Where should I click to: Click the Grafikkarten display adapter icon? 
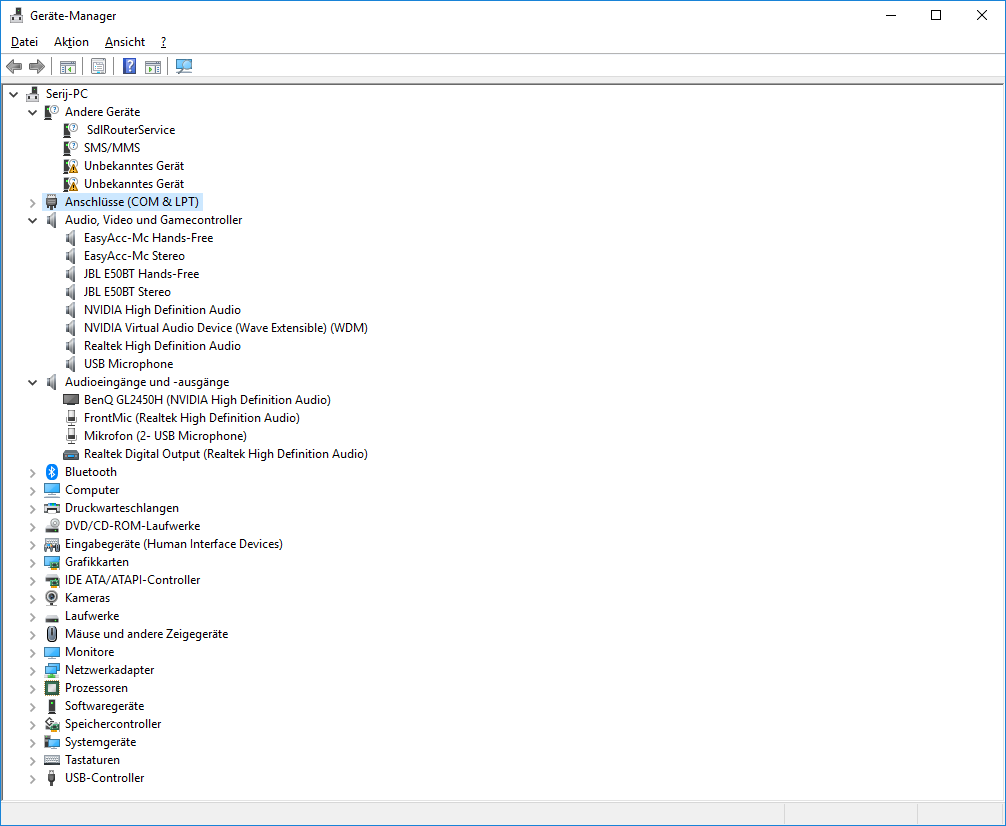pos(52,562)
